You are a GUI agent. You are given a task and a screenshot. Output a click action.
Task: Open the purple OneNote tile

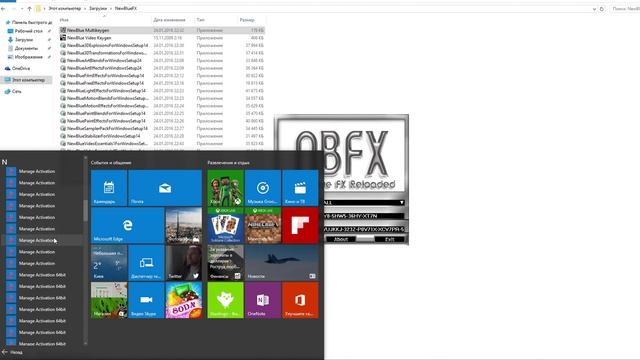pyautogui.click(x=263, y=300)
